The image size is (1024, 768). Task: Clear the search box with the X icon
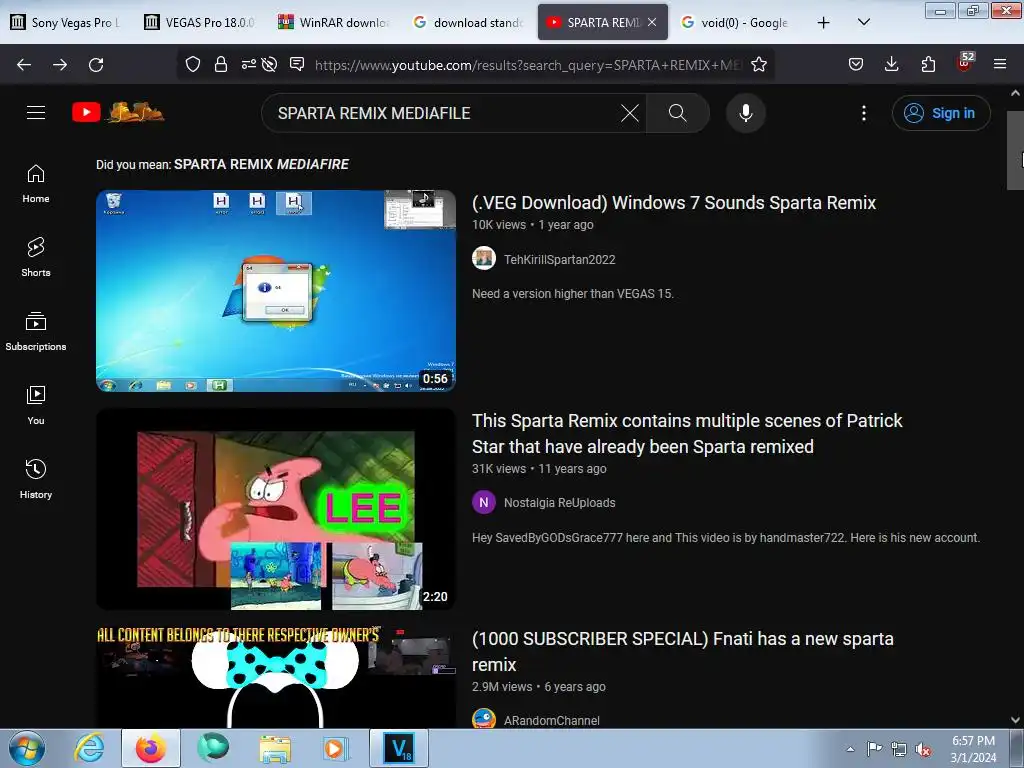point(630,113)
